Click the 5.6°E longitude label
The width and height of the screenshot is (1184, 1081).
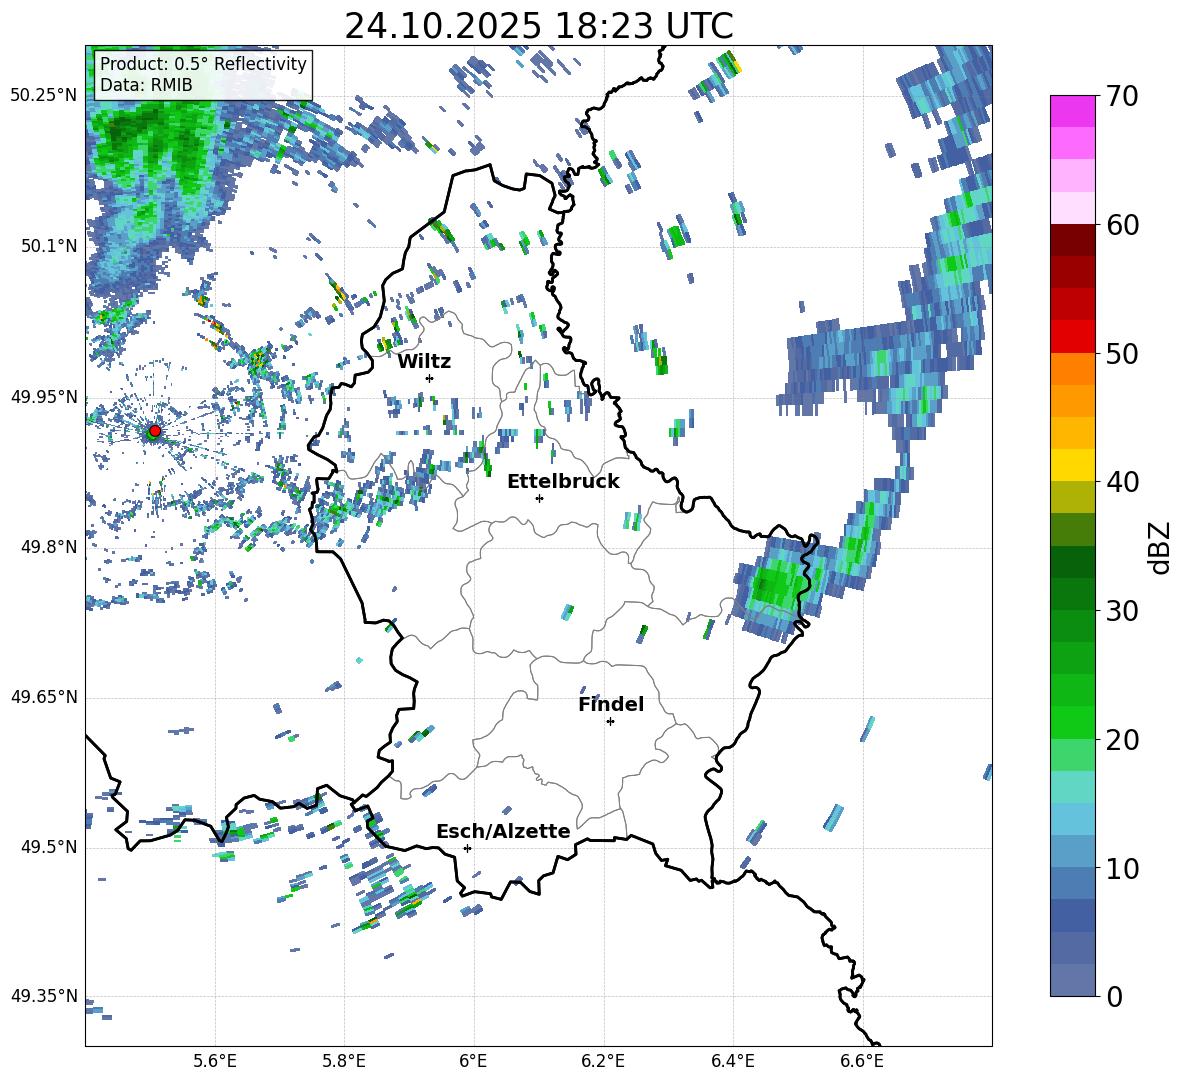[215, 1061]
